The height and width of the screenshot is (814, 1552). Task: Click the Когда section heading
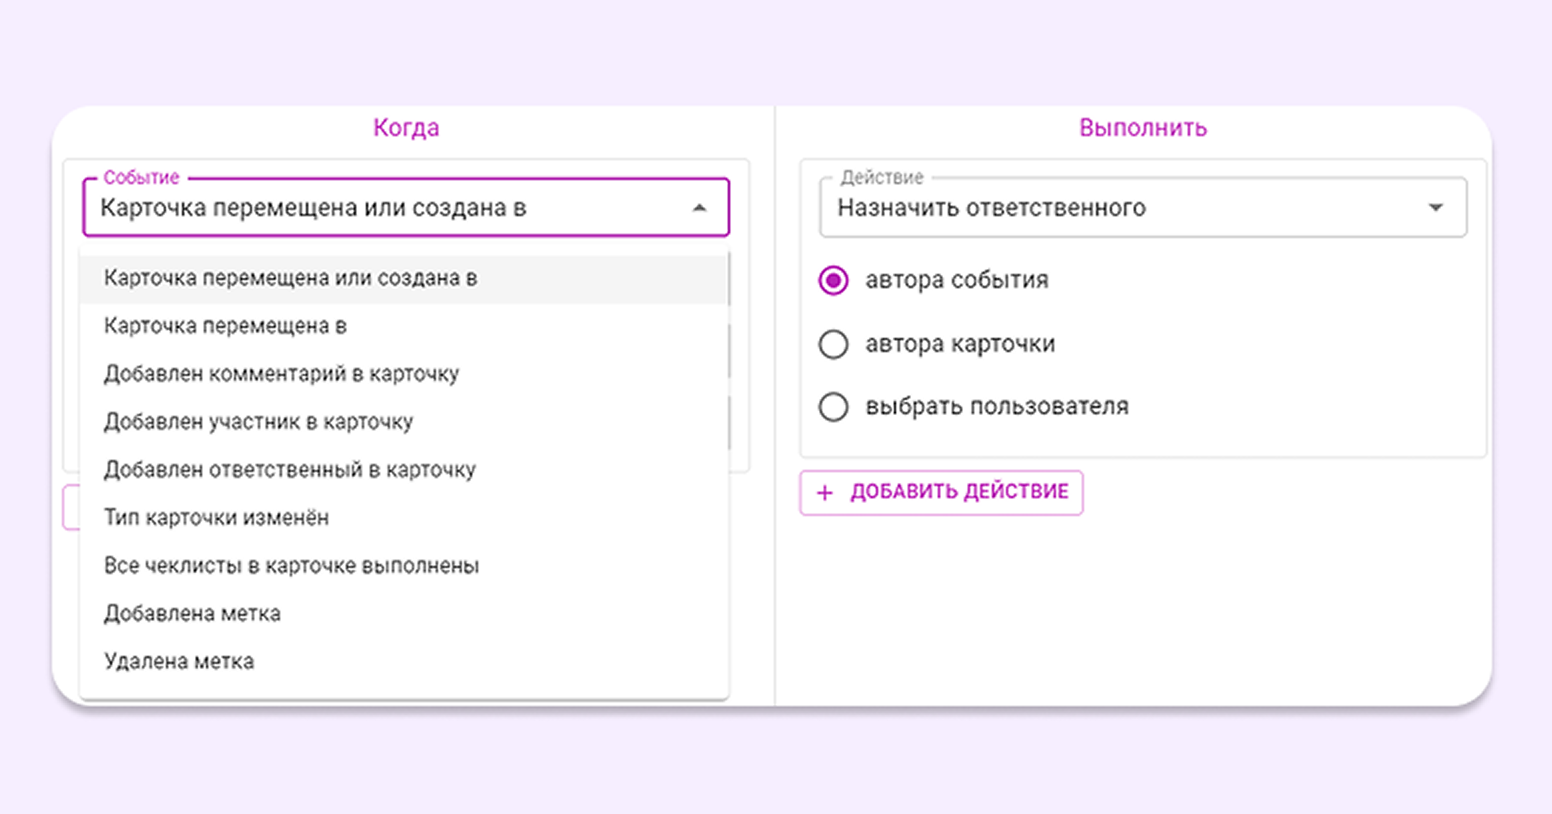406,128
